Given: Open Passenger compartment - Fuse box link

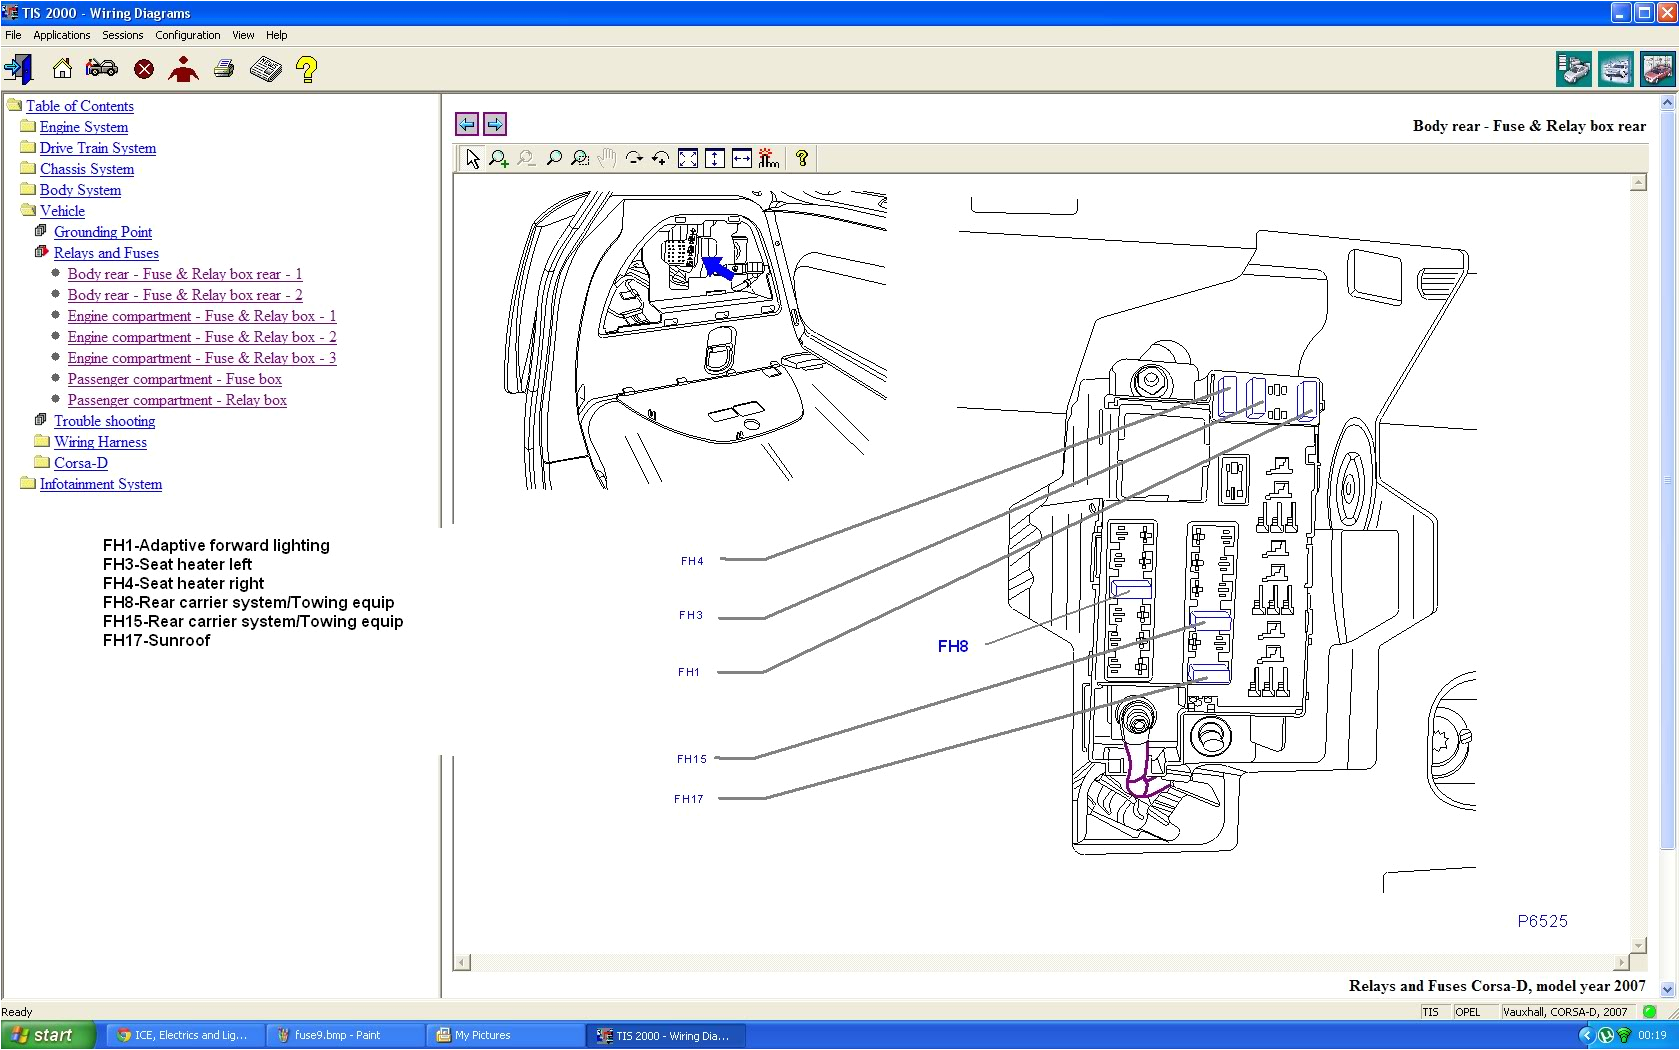Looking at the screenshot, I should [x=175, y=379].
